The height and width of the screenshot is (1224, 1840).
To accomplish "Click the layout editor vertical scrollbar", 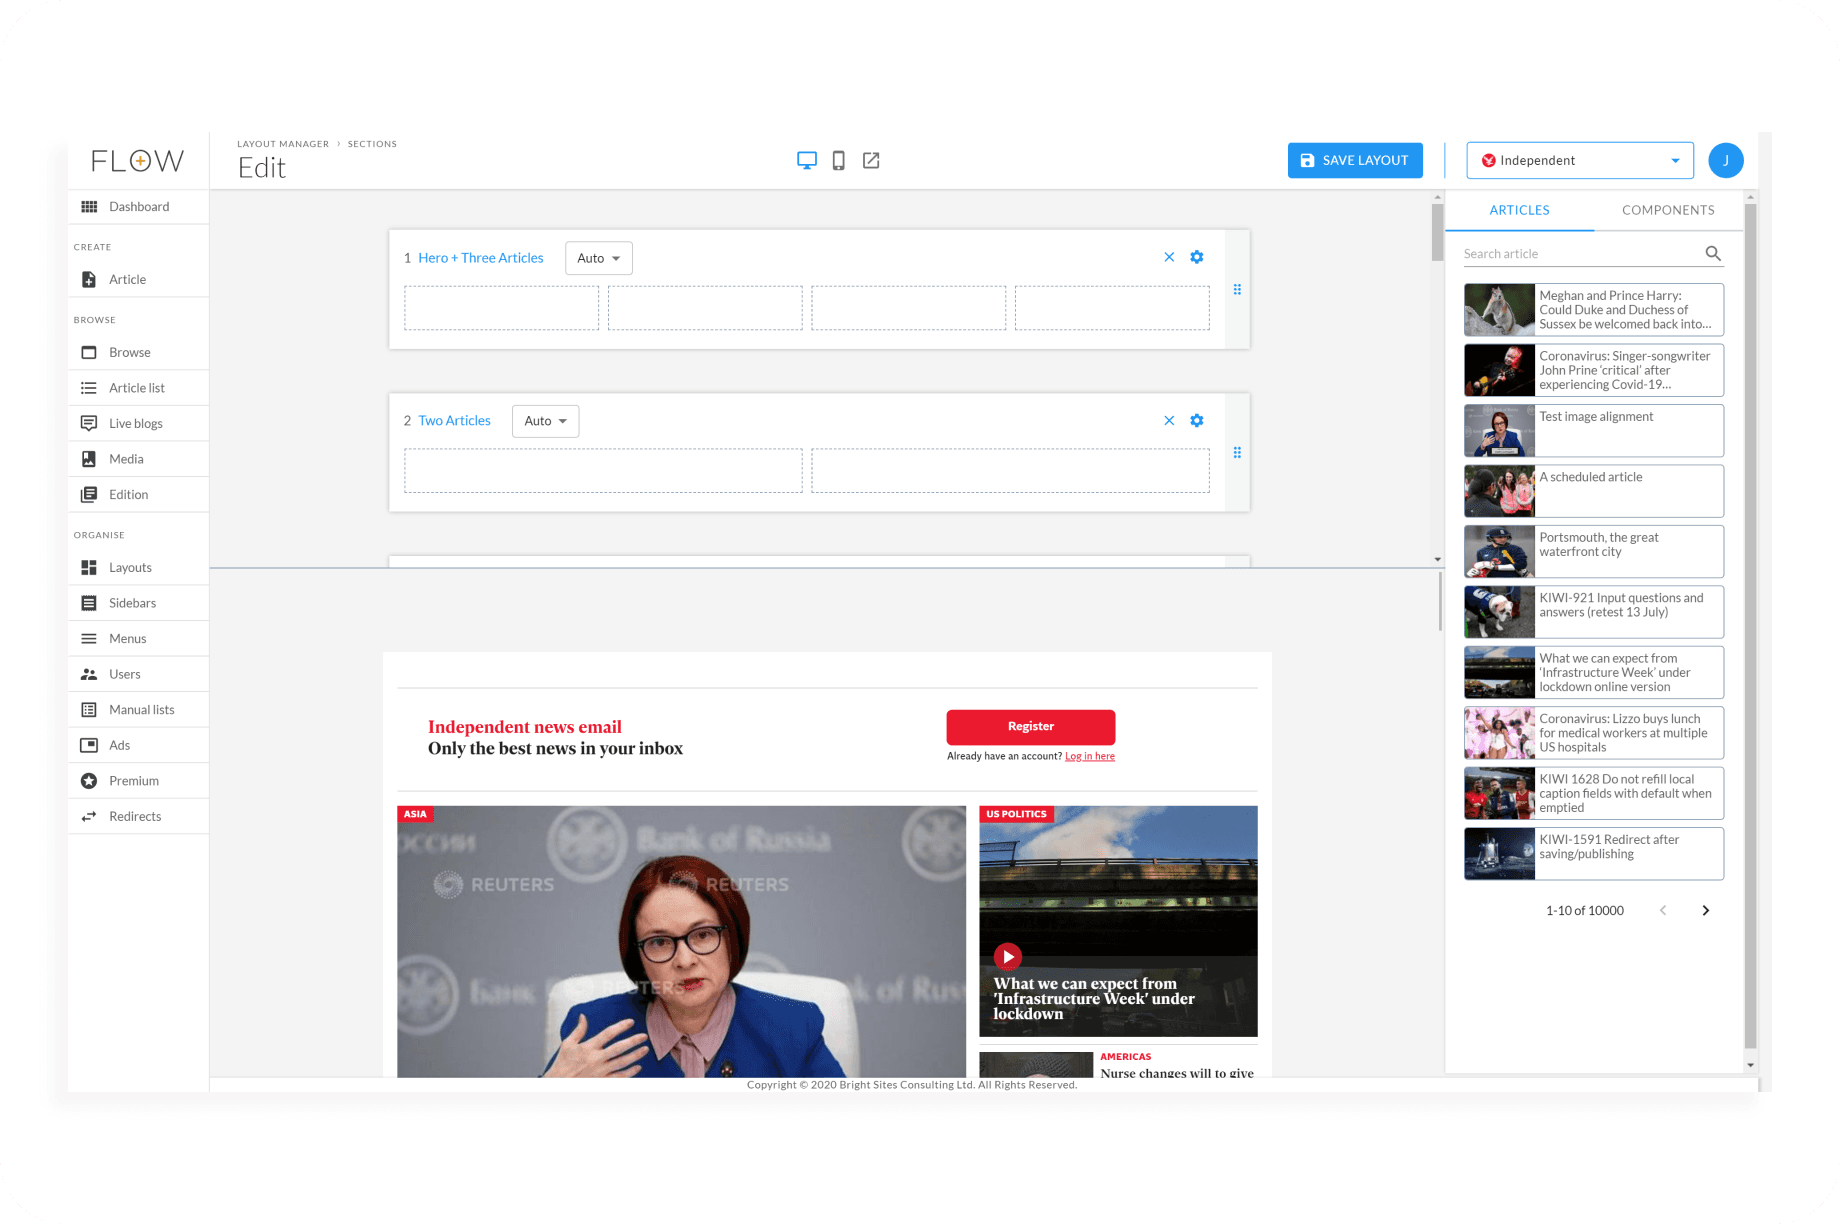I will [1437, 232].
